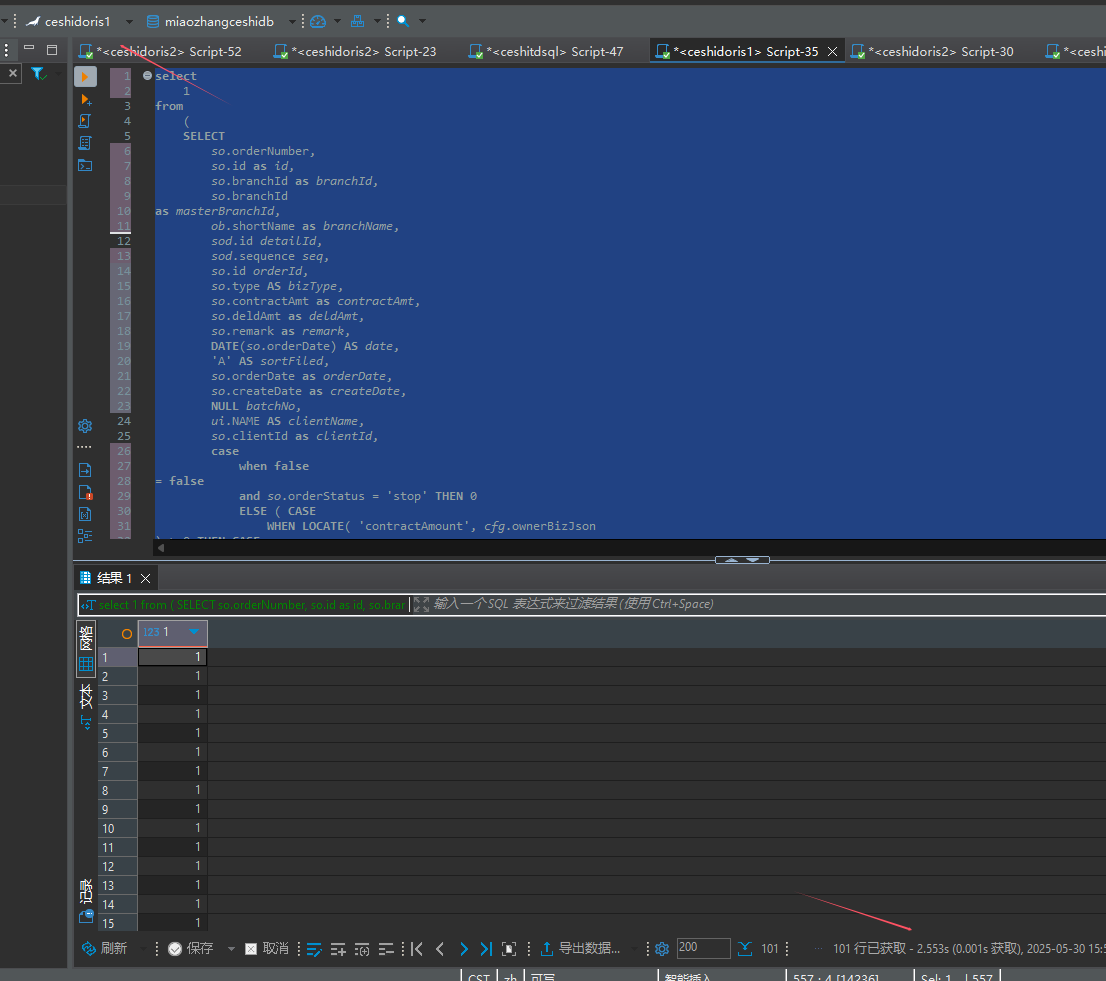Toggle read-only marker circle in grid header
The height and width of the screenshot is (981, 1106).
(127, 634)
